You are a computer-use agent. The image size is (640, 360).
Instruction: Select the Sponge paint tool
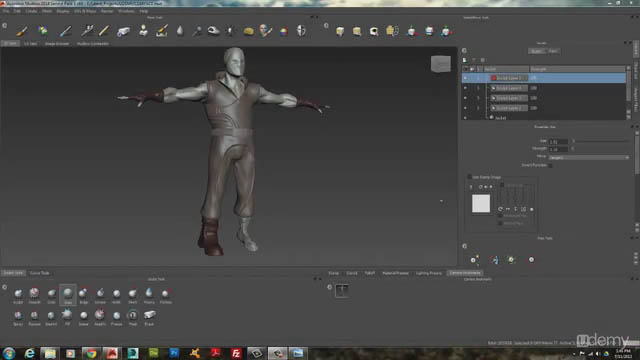(x=248, y=31)
